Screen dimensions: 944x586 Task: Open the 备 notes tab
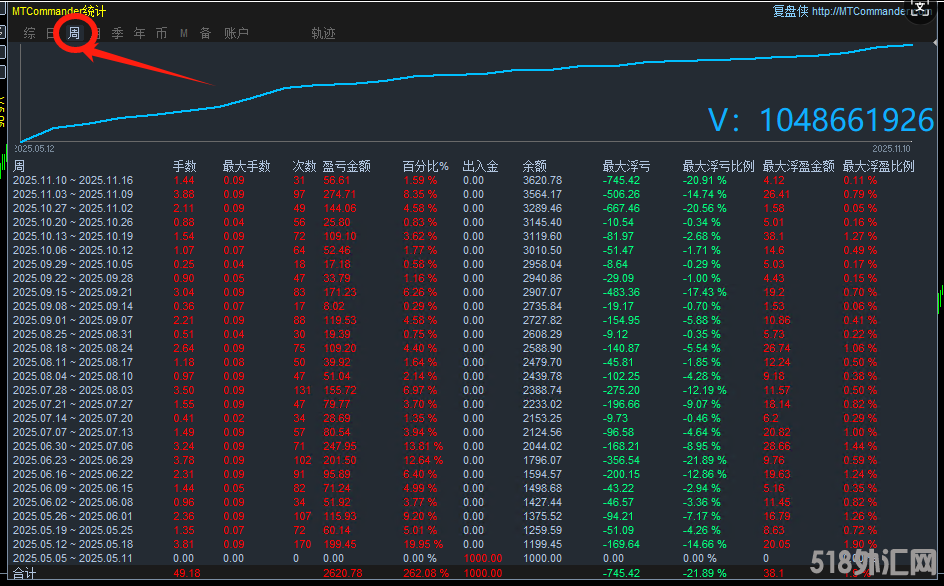205,33
